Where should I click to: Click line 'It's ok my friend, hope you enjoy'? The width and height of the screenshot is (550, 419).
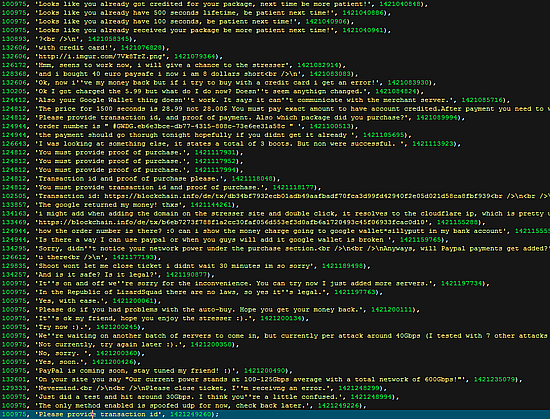[x=155, y=318]
